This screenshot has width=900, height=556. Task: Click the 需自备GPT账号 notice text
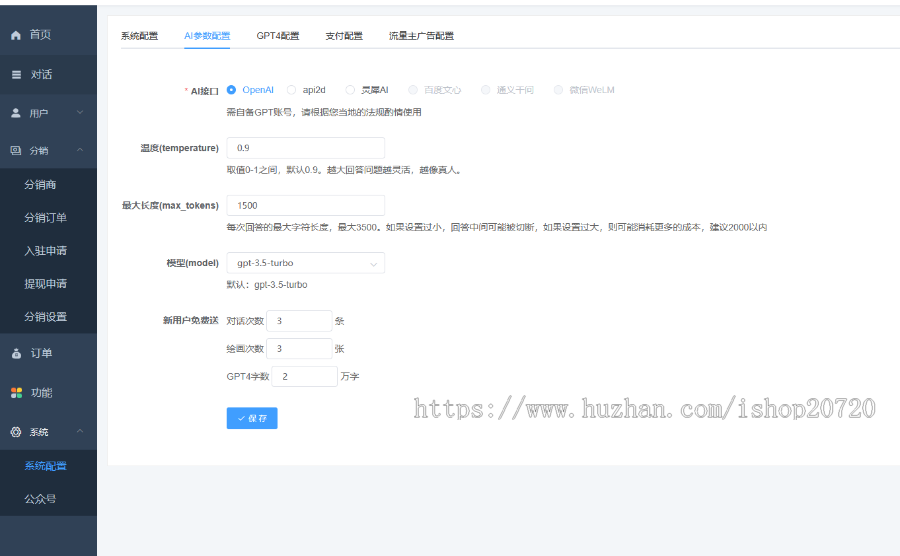[324, 112]
